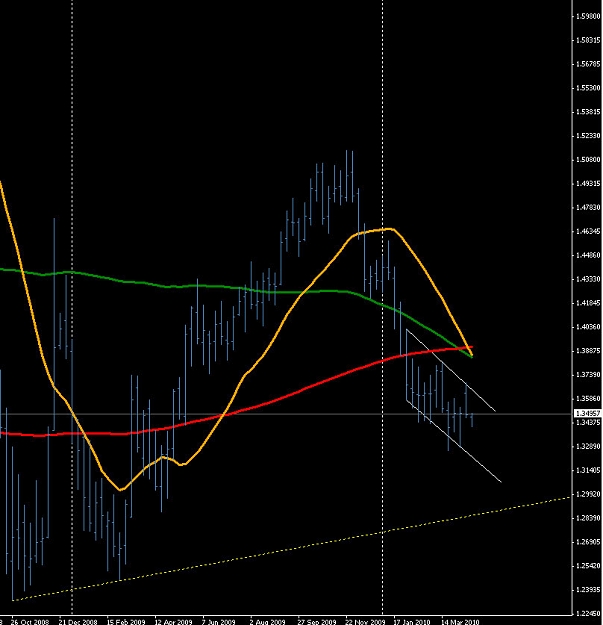Click the 1.50800 price label
603x625 pixels.
coord(588,160)
